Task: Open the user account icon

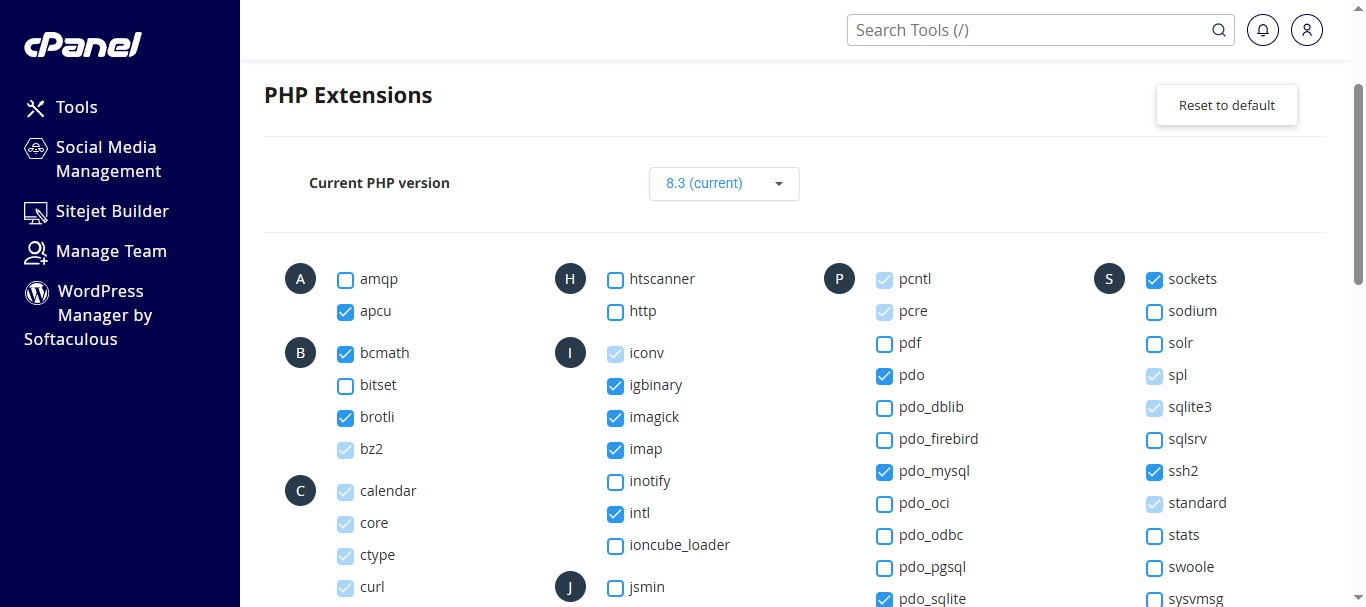Action: pos(1307,30)
